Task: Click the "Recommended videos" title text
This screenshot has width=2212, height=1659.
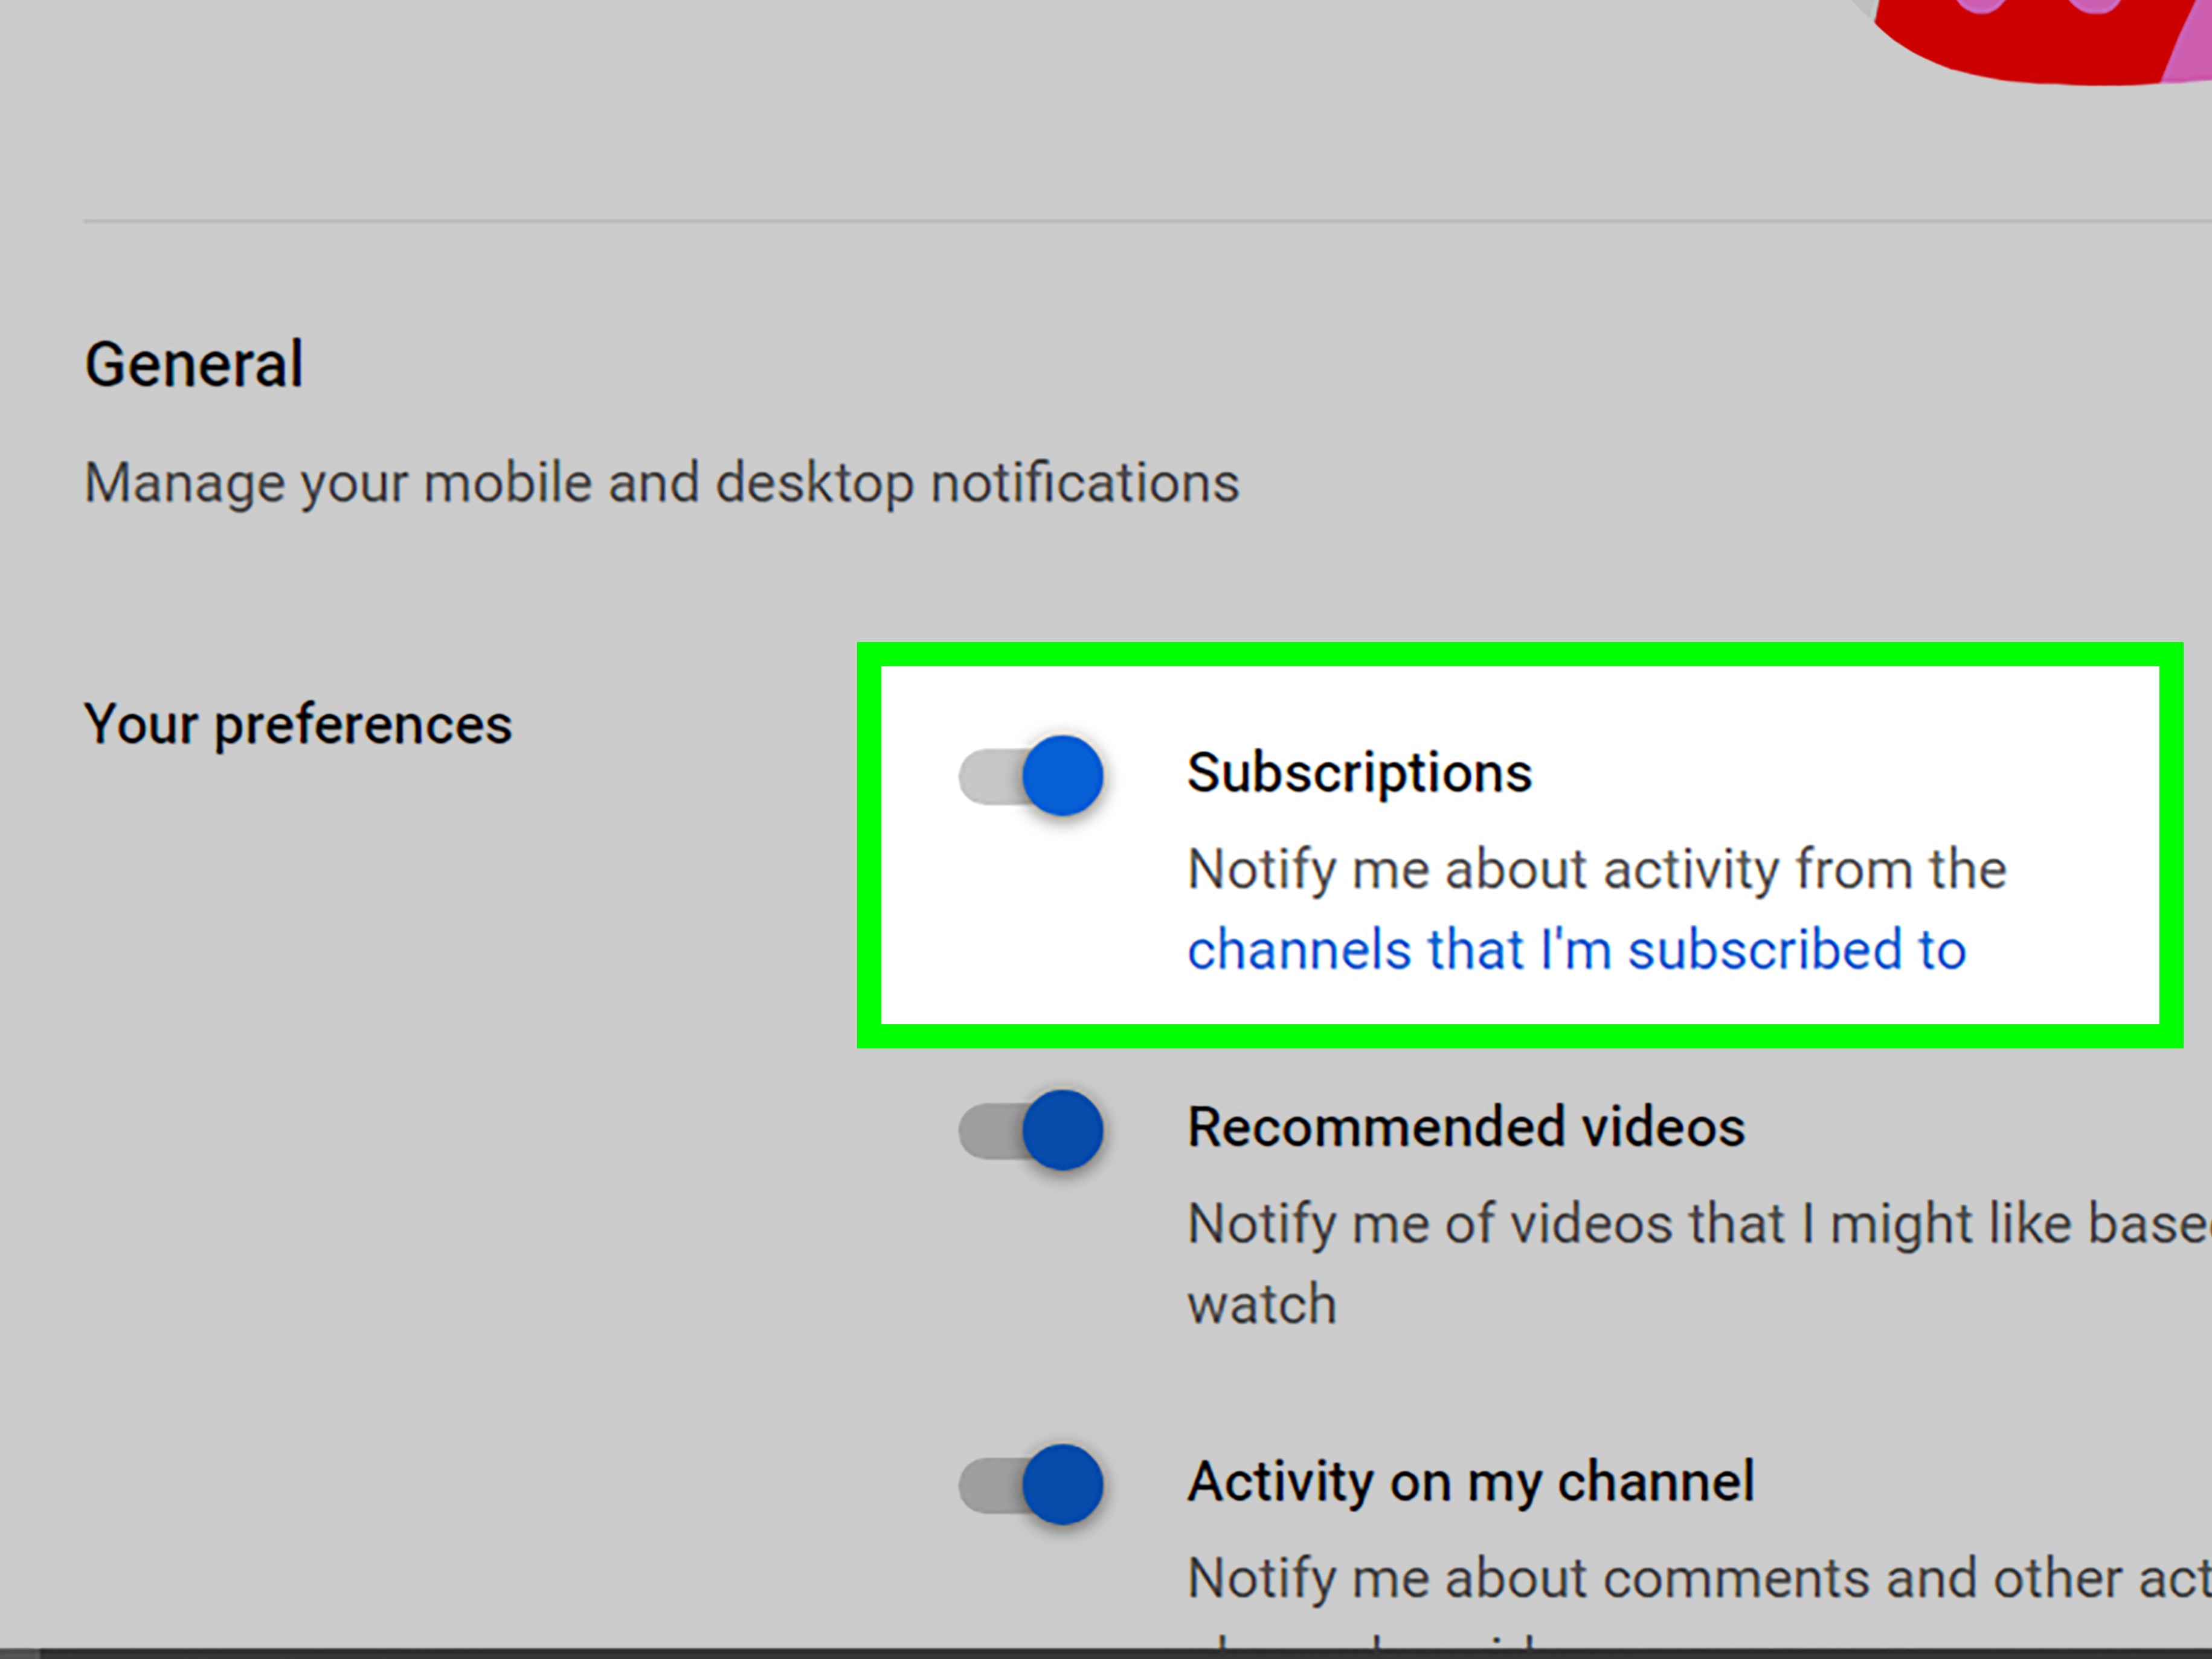Action: [x=1466, y=1127]
